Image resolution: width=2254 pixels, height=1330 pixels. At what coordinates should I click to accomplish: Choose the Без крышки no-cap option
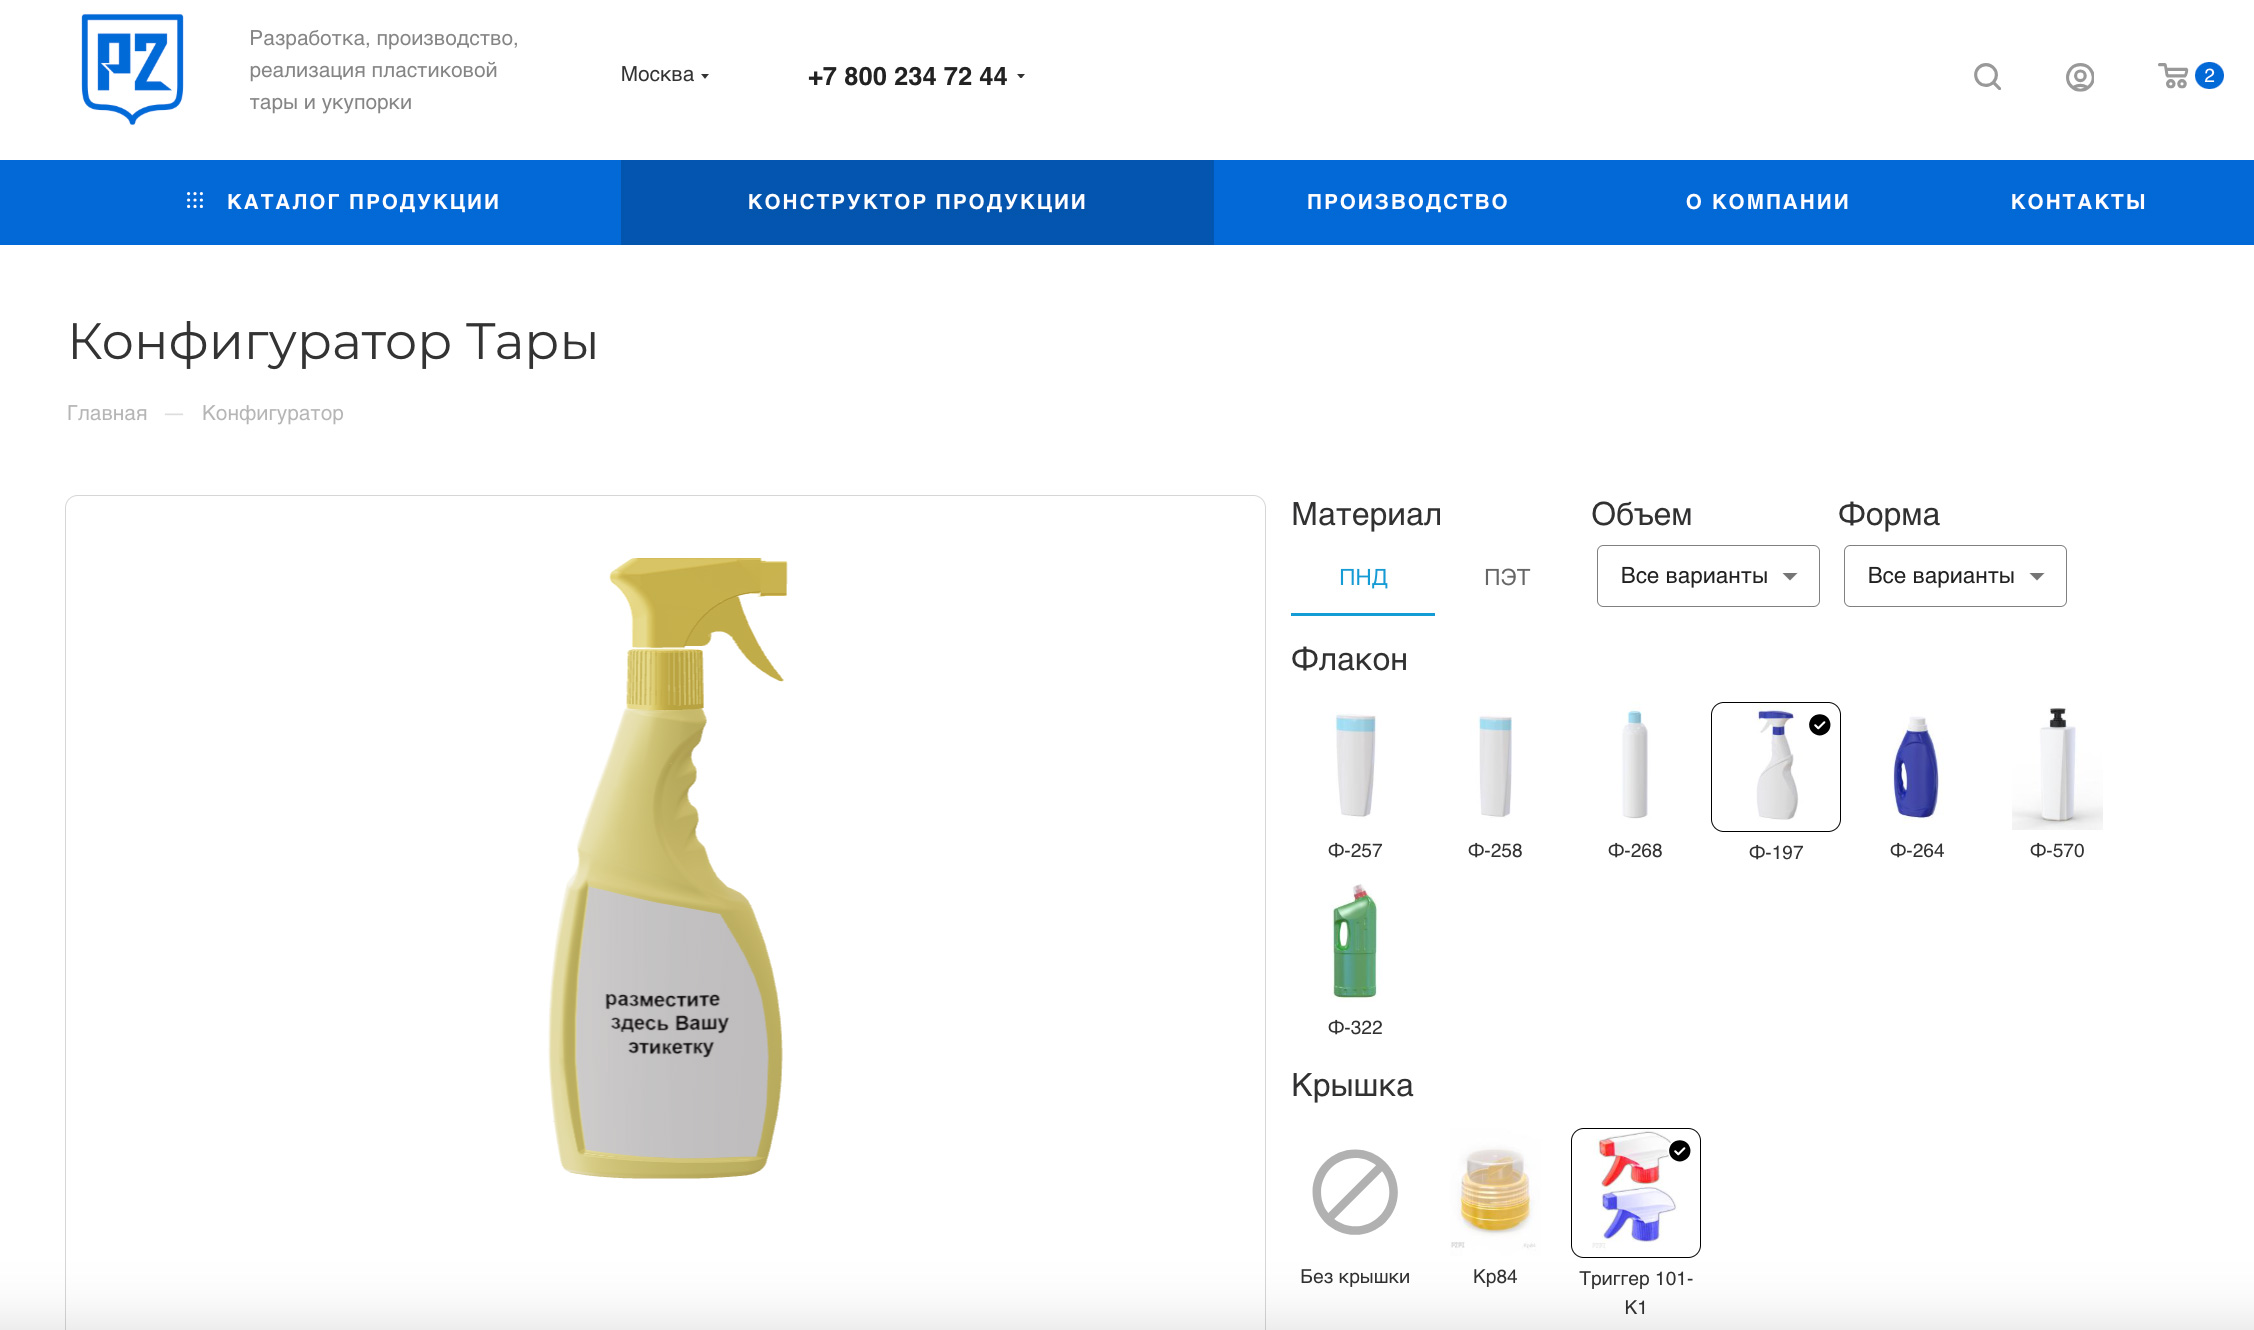click(1355, 1192)
